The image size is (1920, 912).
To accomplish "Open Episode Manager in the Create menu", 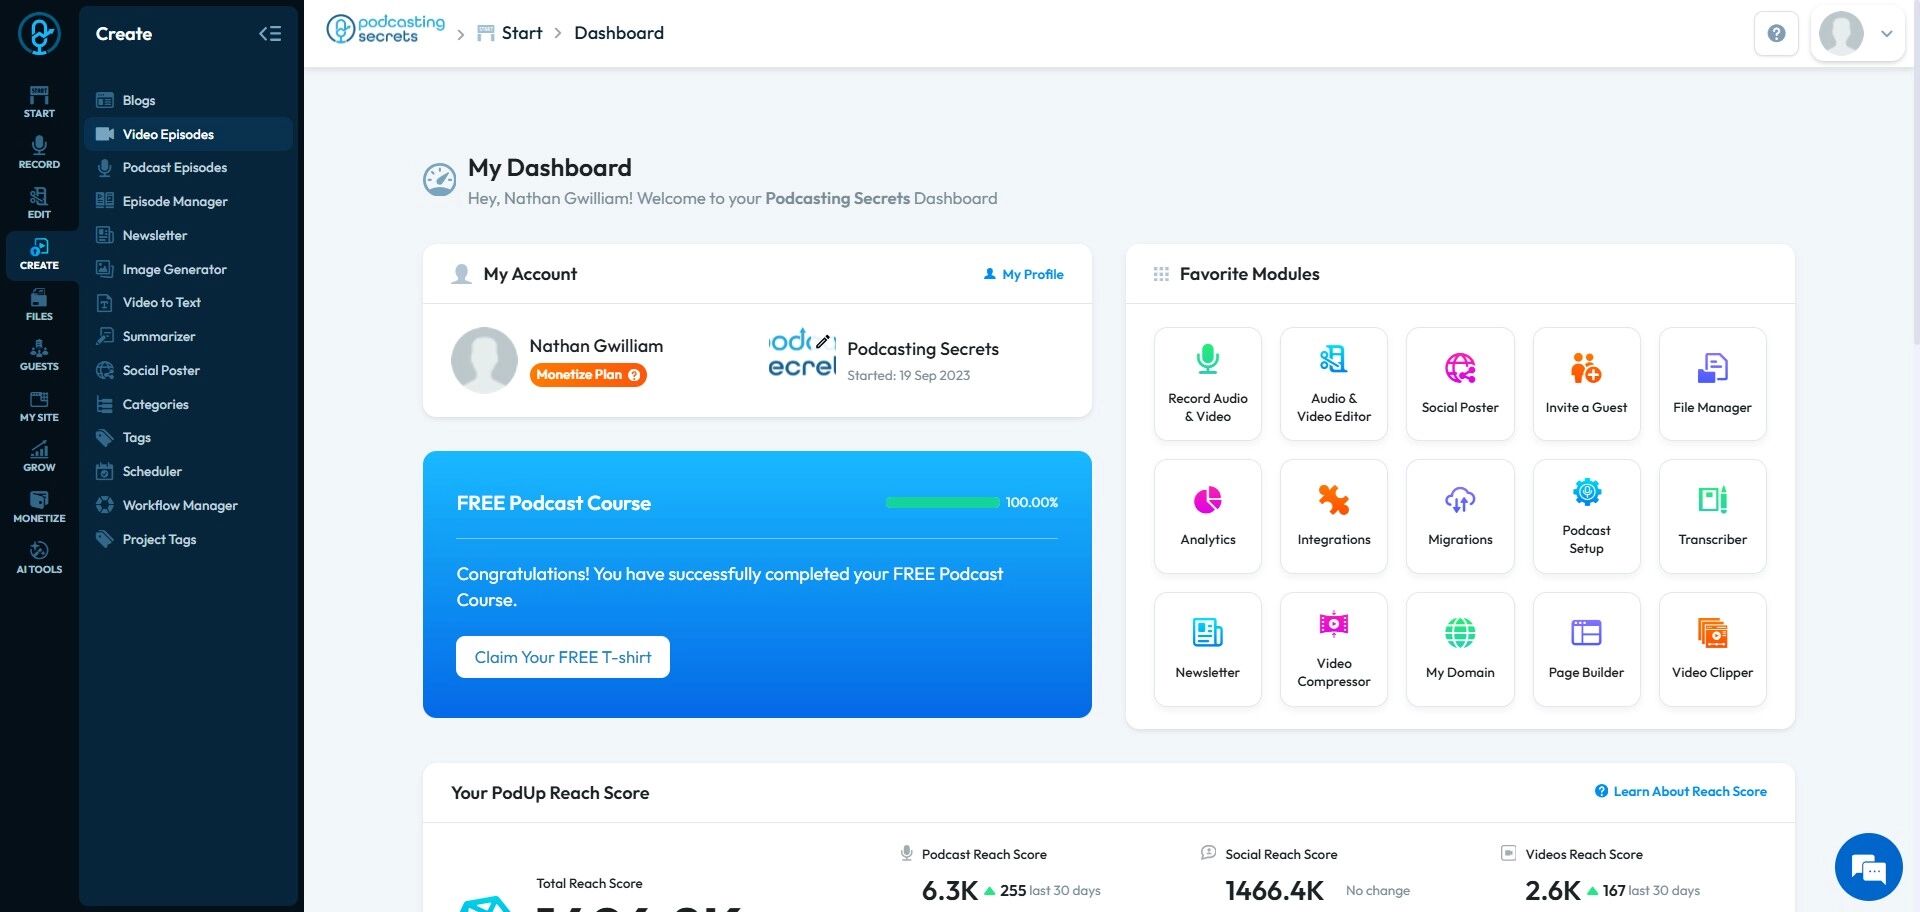I will [188, 201].
